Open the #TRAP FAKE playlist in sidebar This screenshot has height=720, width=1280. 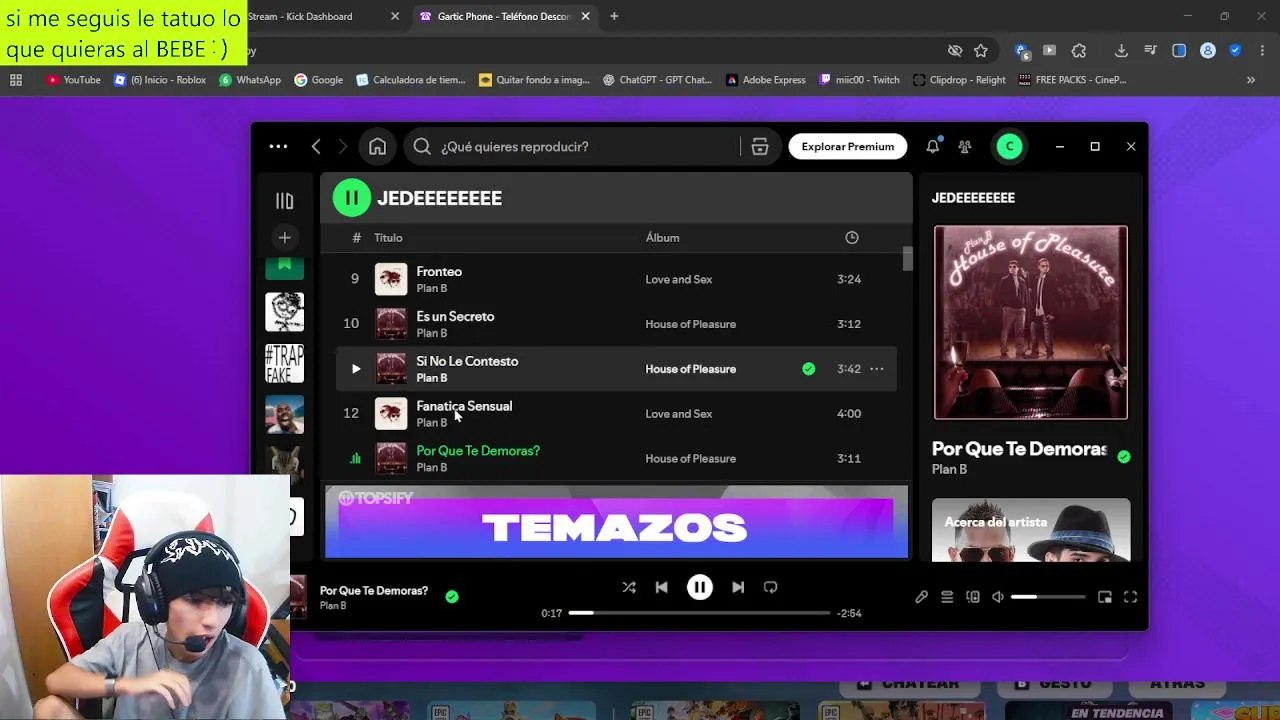284,363
